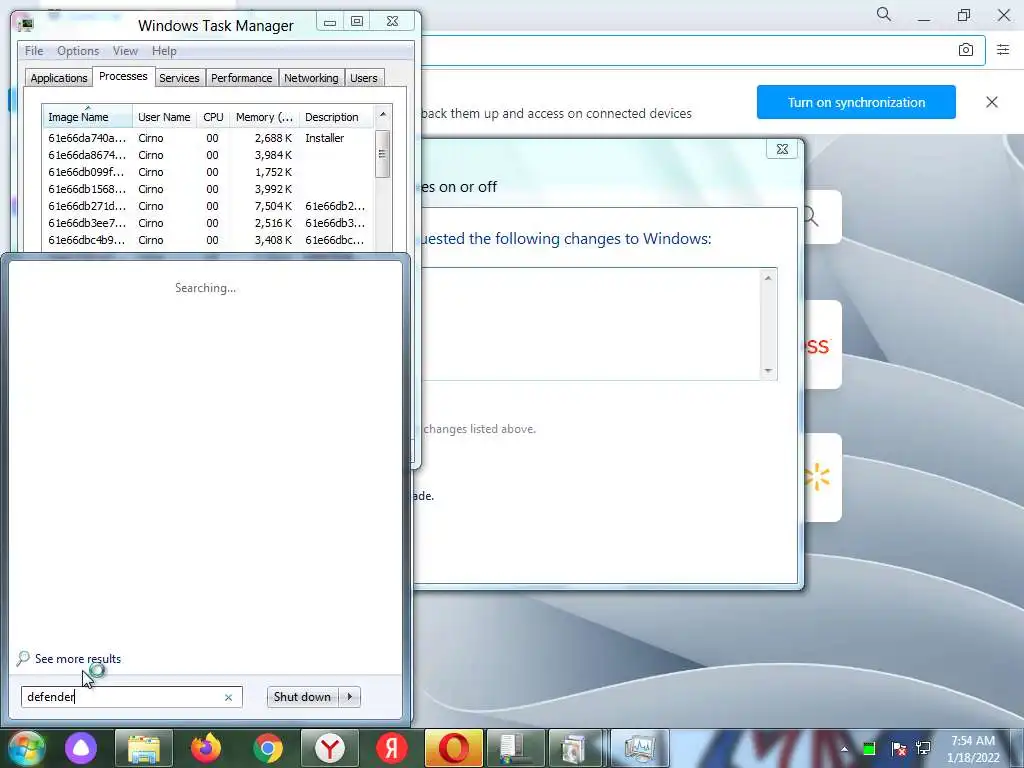Select process 61e66db3ee7… row
Viewport: 1024px width, 768px height.
coord(208,223)
